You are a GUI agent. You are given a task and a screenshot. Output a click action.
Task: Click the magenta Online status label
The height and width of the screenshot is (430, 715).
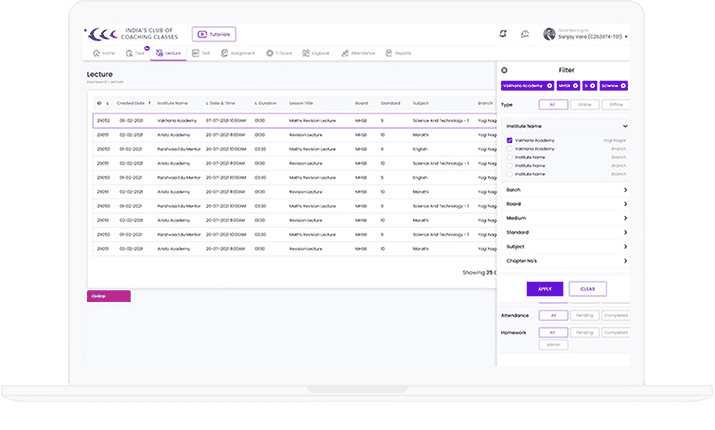pyautogui.click(x=109, y=296)
